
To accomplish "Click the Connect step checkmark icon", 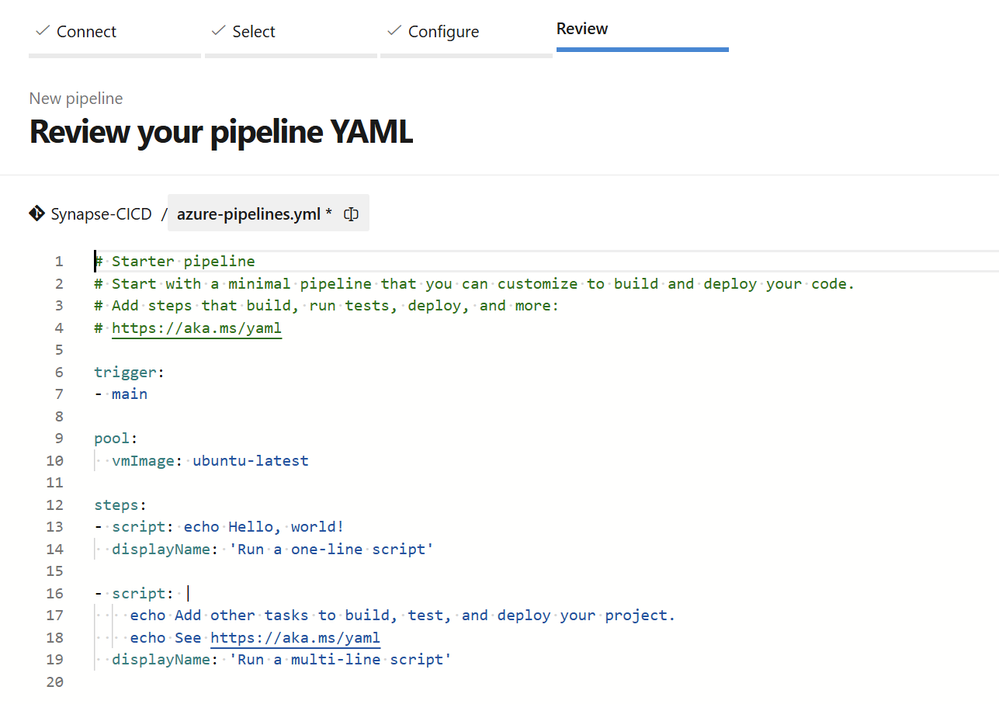I will (42, 31).
